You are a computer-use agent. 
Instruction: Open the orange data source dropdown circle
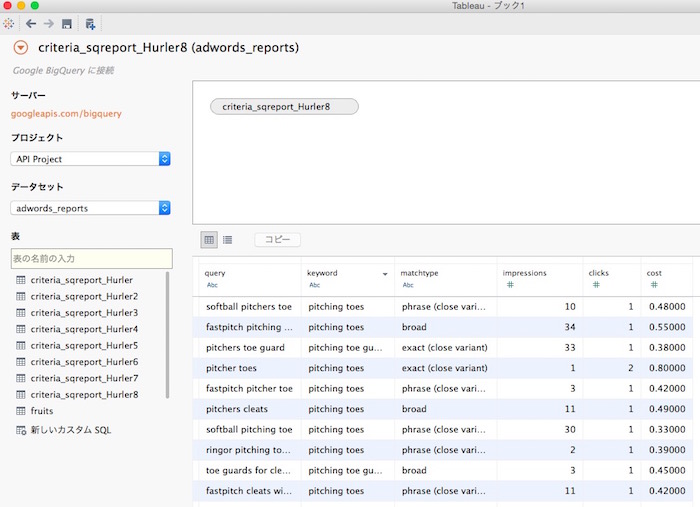21,47
